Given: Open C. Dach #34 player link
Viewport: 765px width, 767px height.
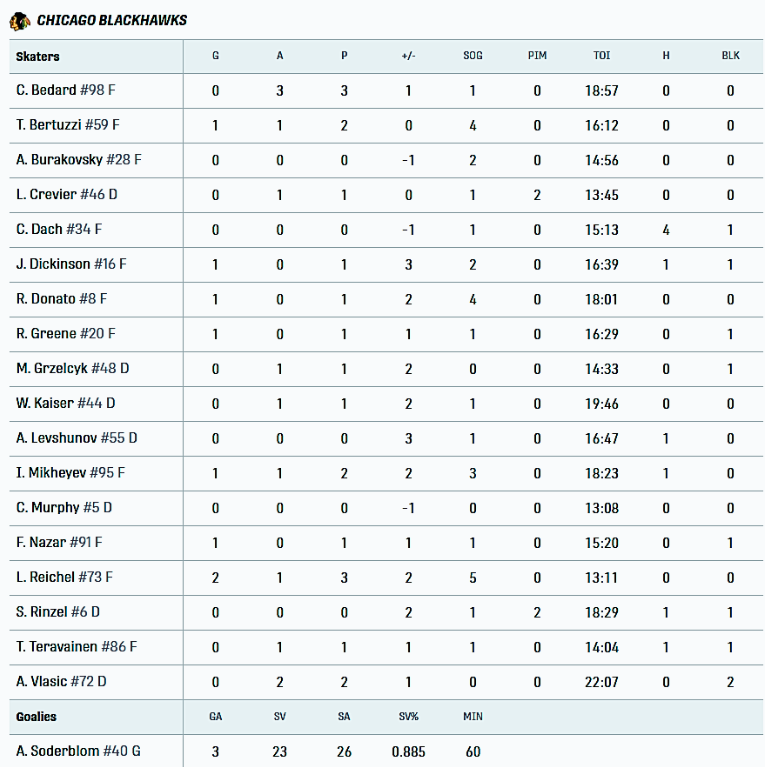Looking at the screenshot, I should coord(59,230).
